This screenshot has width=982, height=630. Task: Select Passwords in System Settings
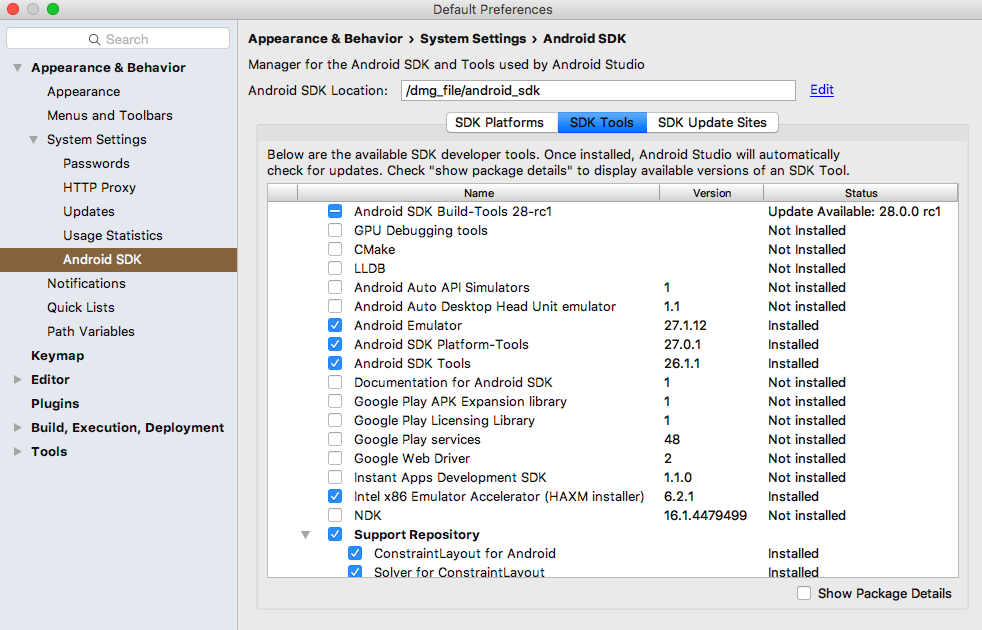[96, 163]
